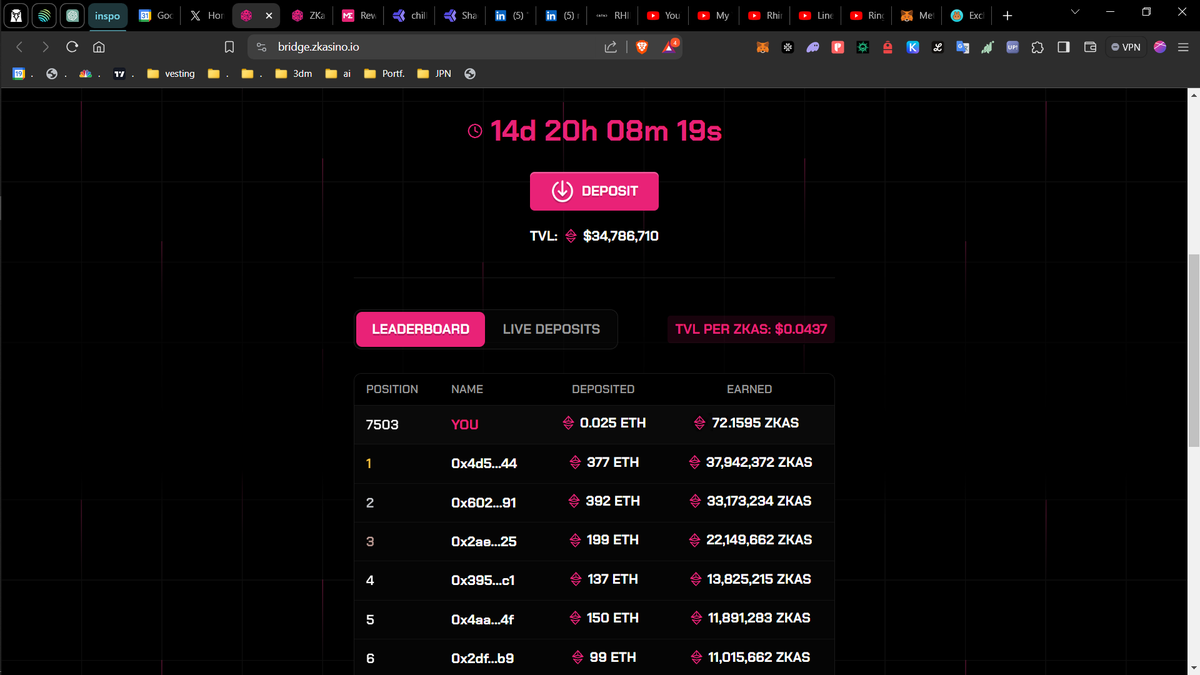
Task: Open the vesting bookmarks folder
Action: pyautogui.click(x=171, y=74)
